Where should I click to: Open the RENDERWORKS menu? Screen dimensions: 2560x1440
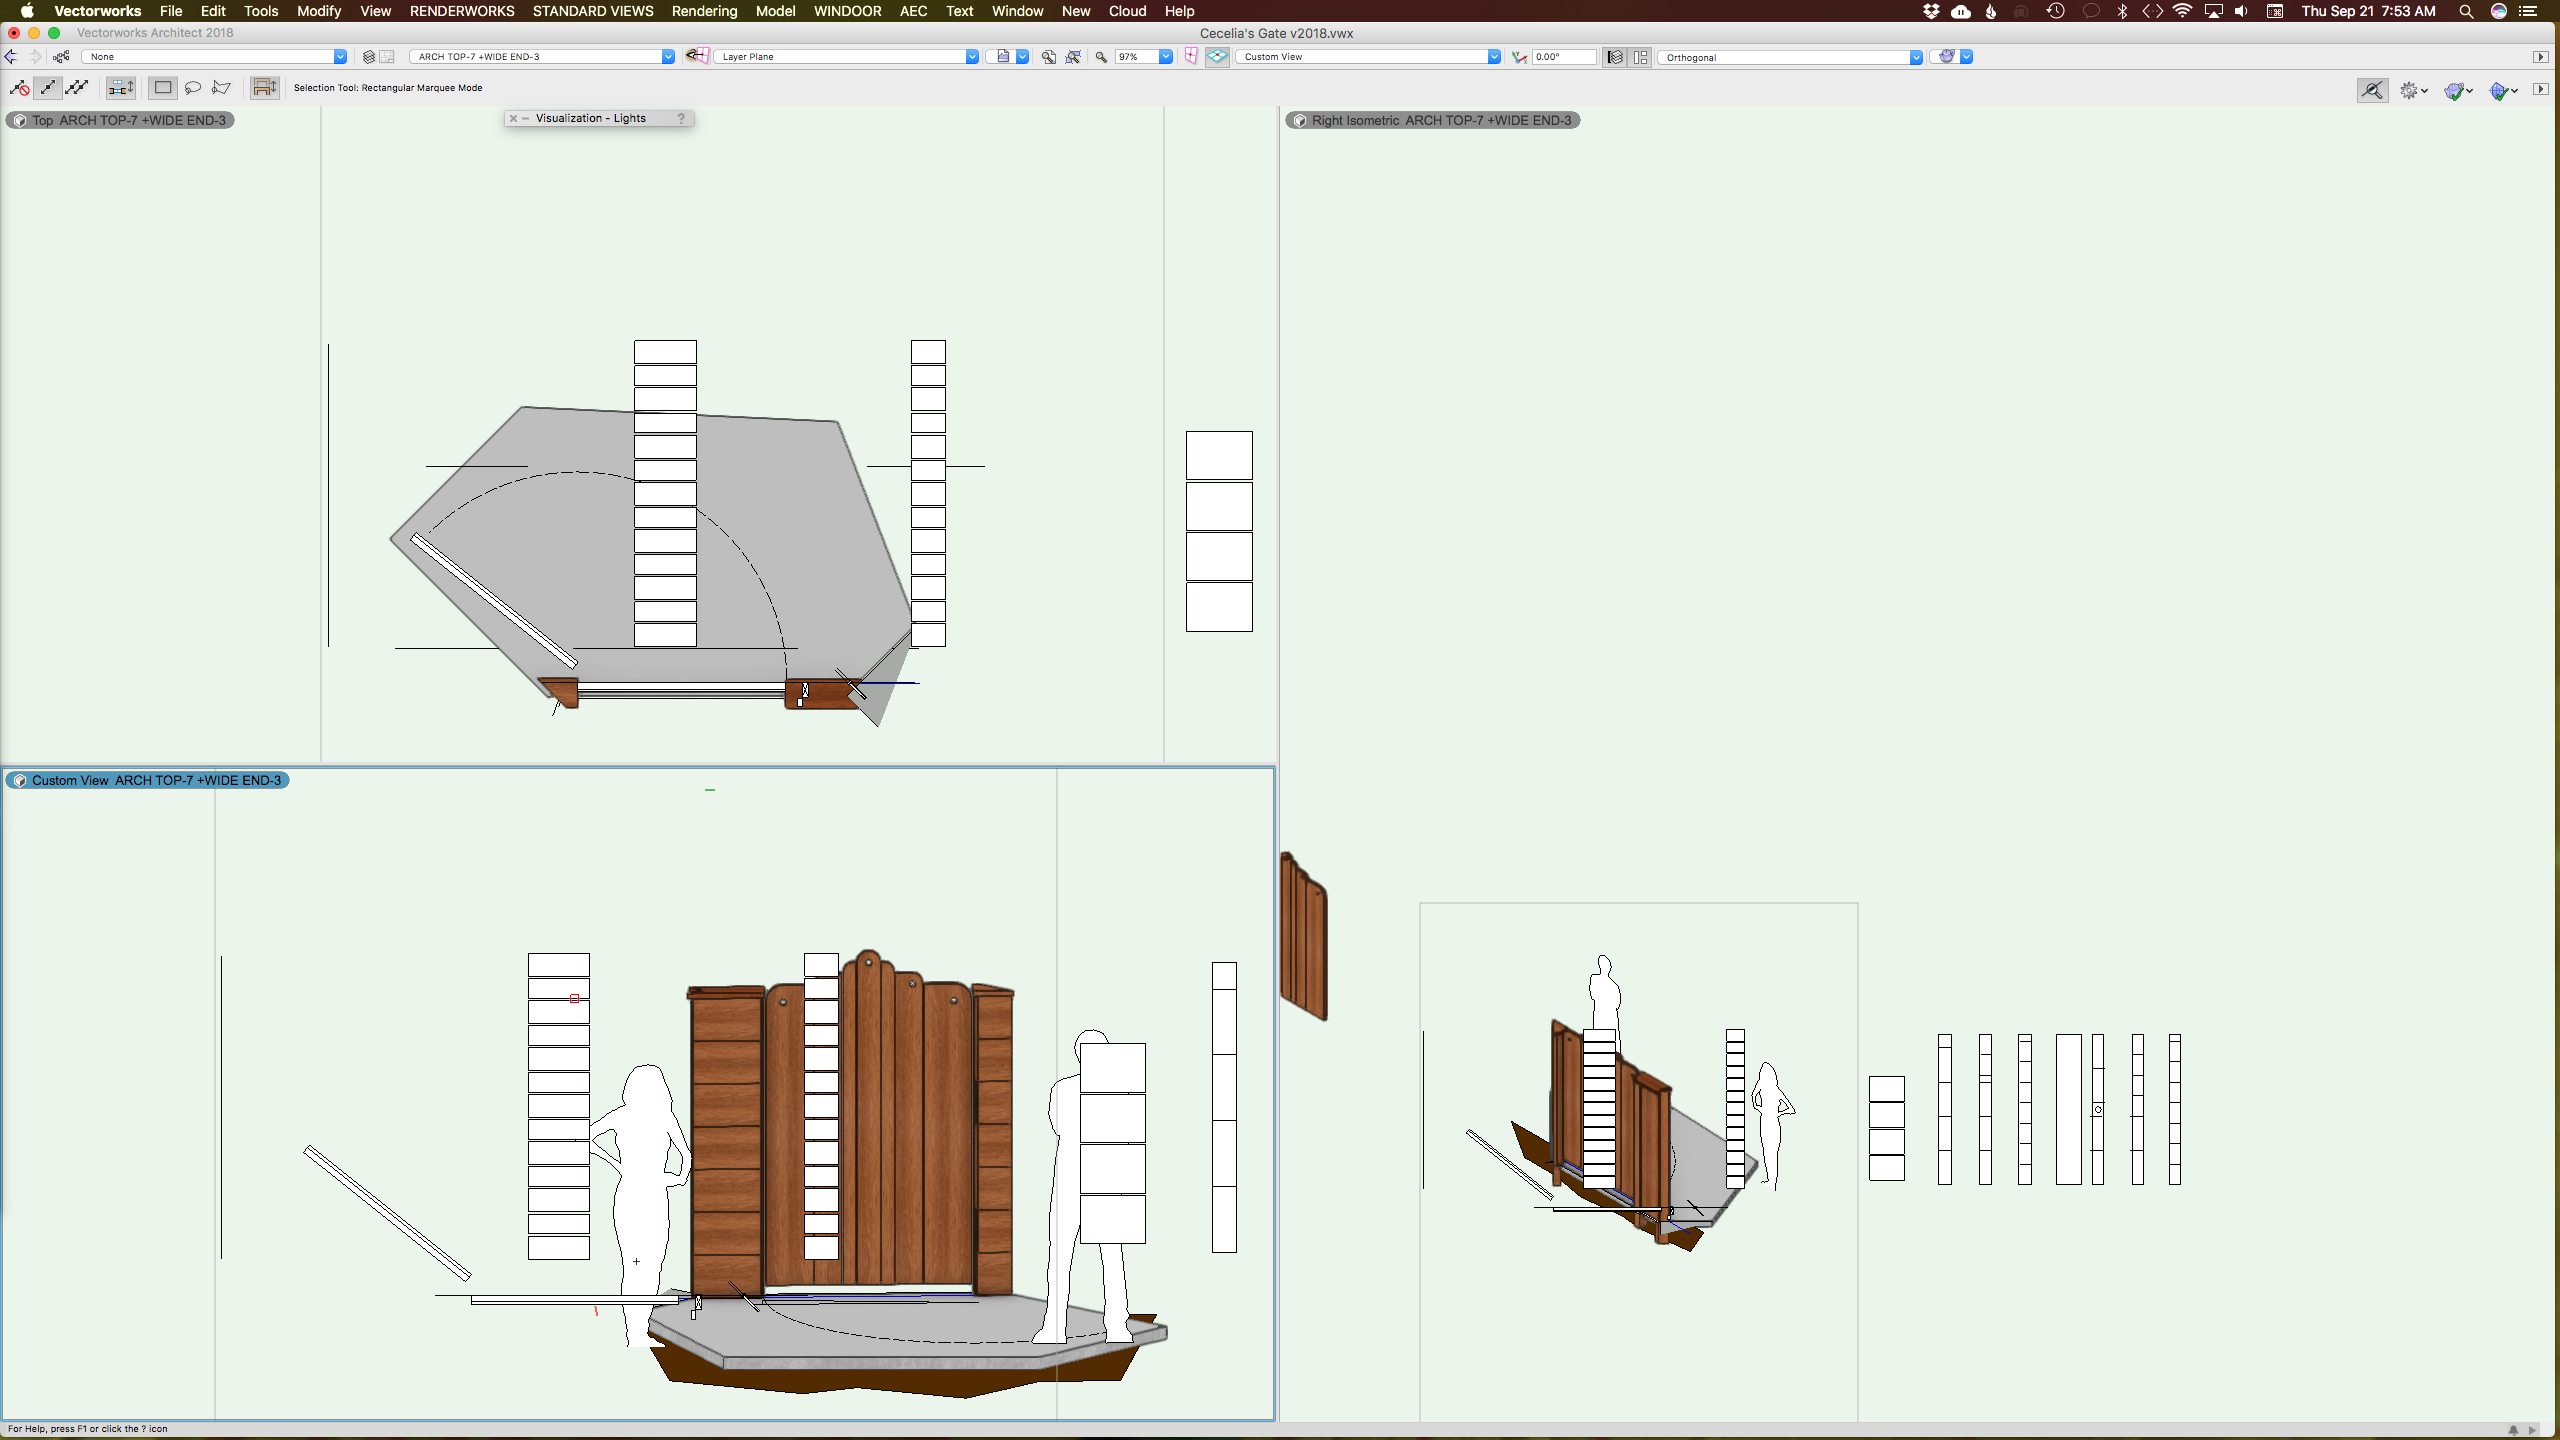461,11
